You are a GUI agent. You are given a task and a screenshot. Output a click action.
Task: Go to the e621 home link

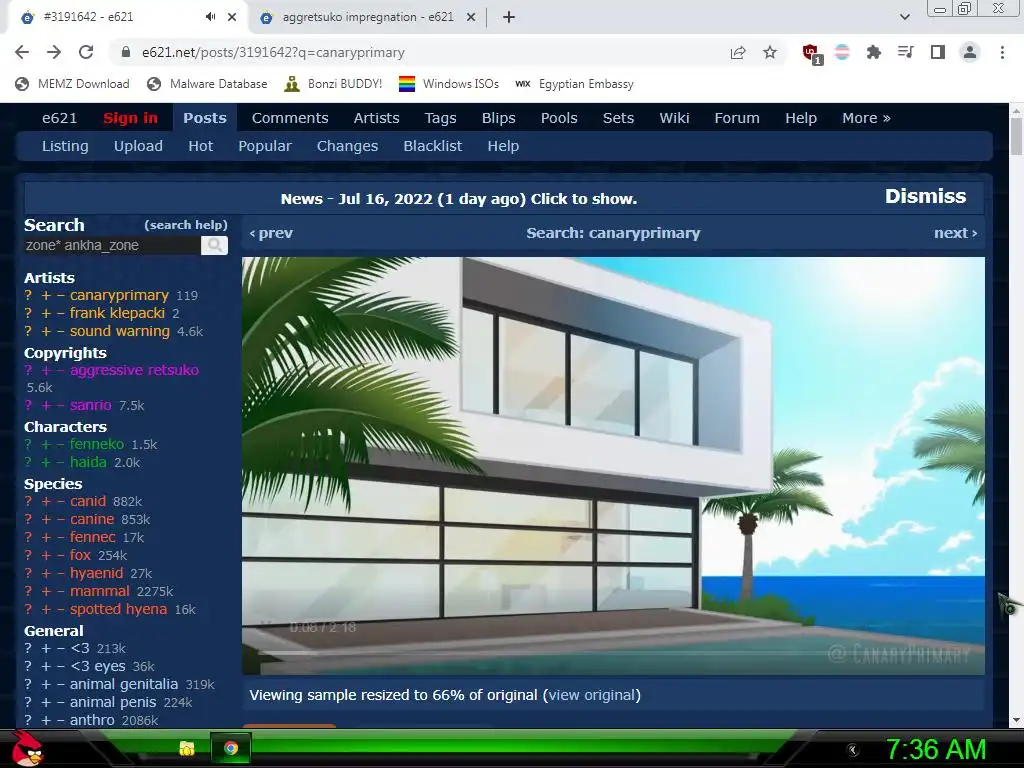[x=59, y=118]
